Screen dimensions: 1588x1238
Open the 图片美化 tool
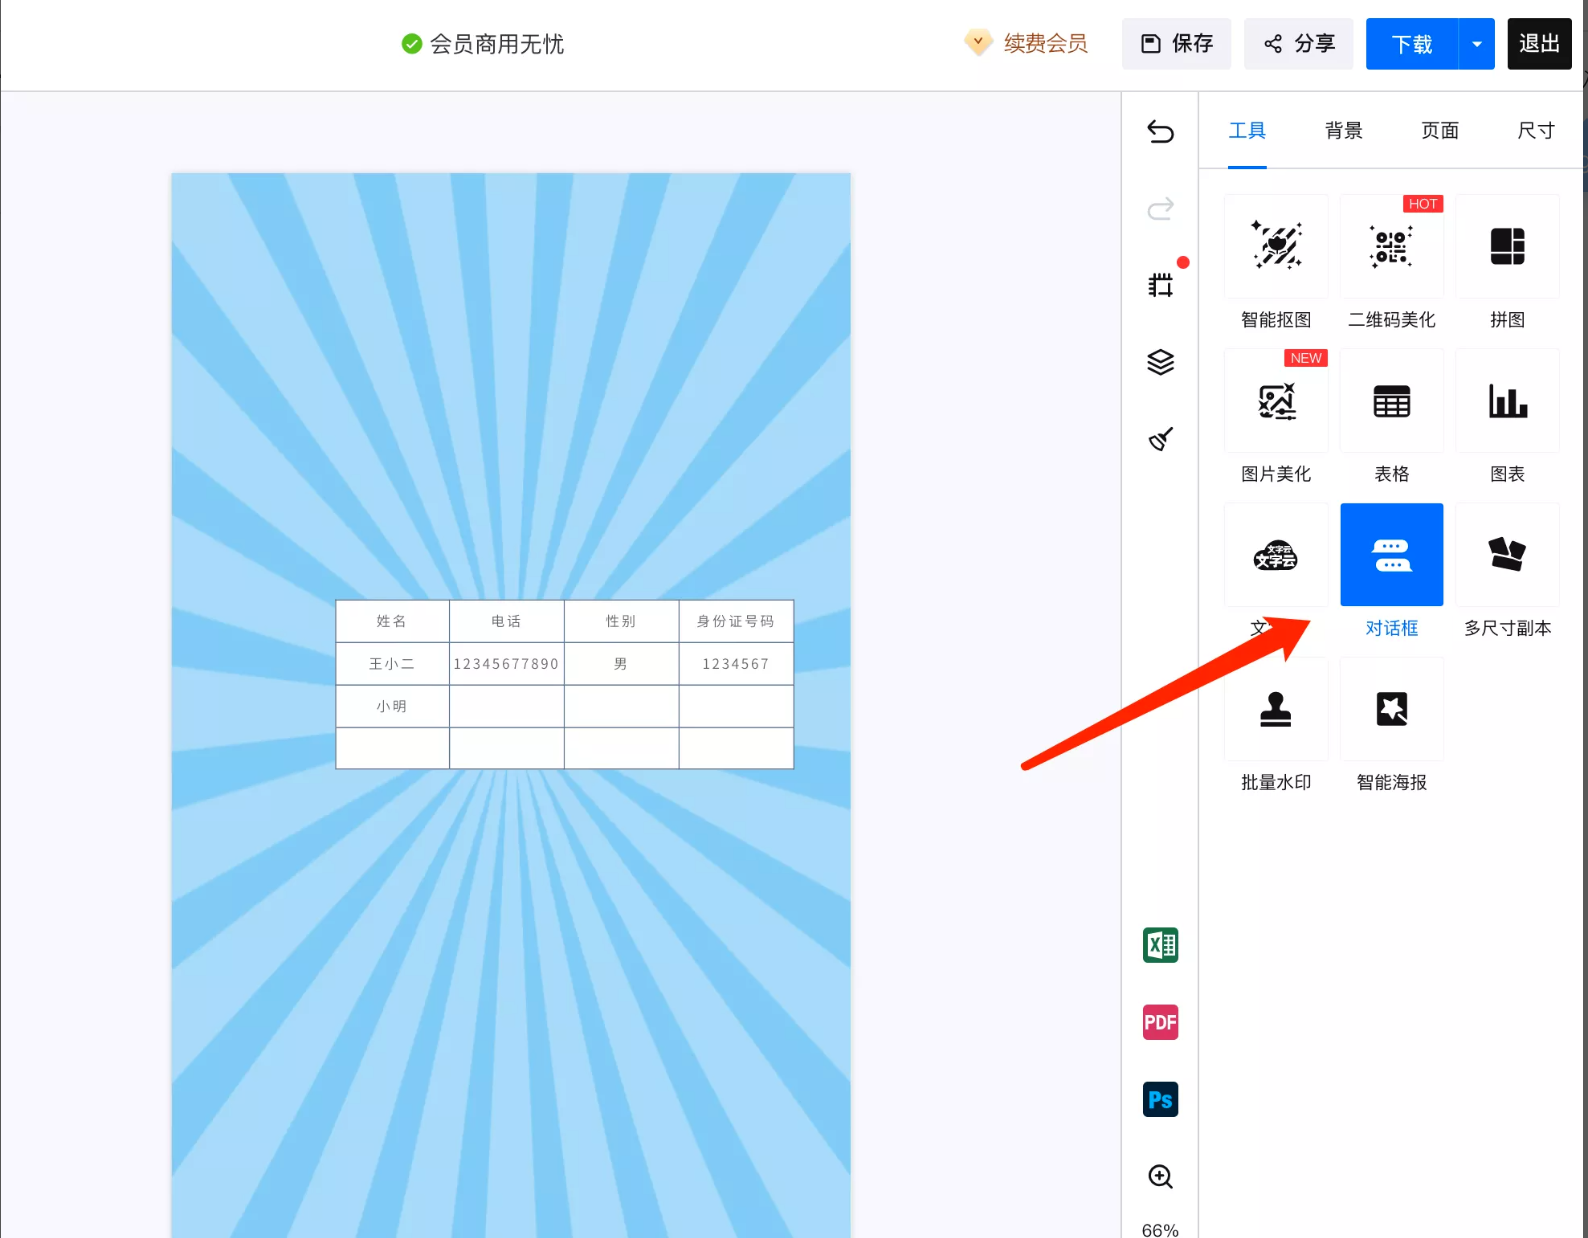[1276, 401]
